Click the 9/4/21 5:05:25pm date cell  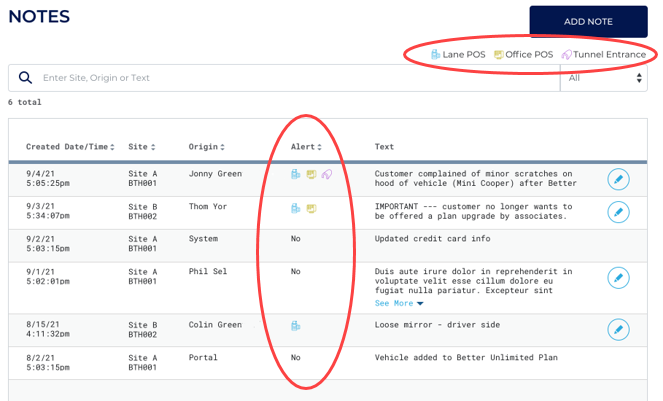[48, 179]
